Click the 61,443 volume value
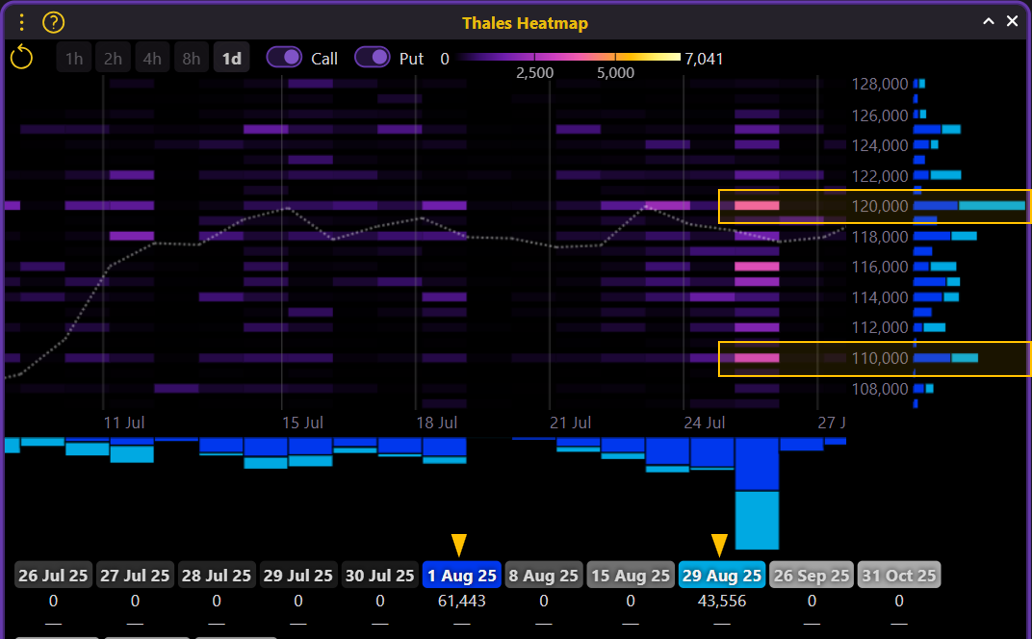 coord(462,601)
